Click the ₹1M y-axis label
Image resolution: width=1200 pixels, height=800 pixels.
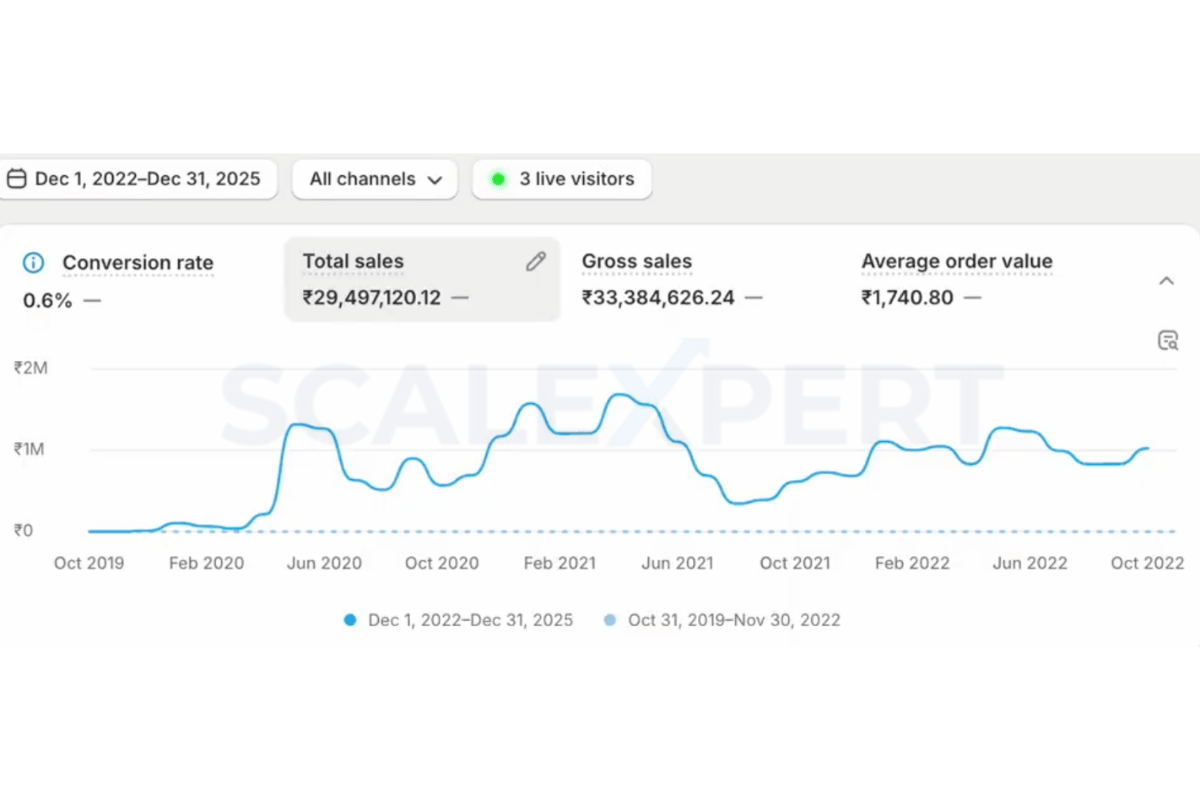click(x=31, y=449)
